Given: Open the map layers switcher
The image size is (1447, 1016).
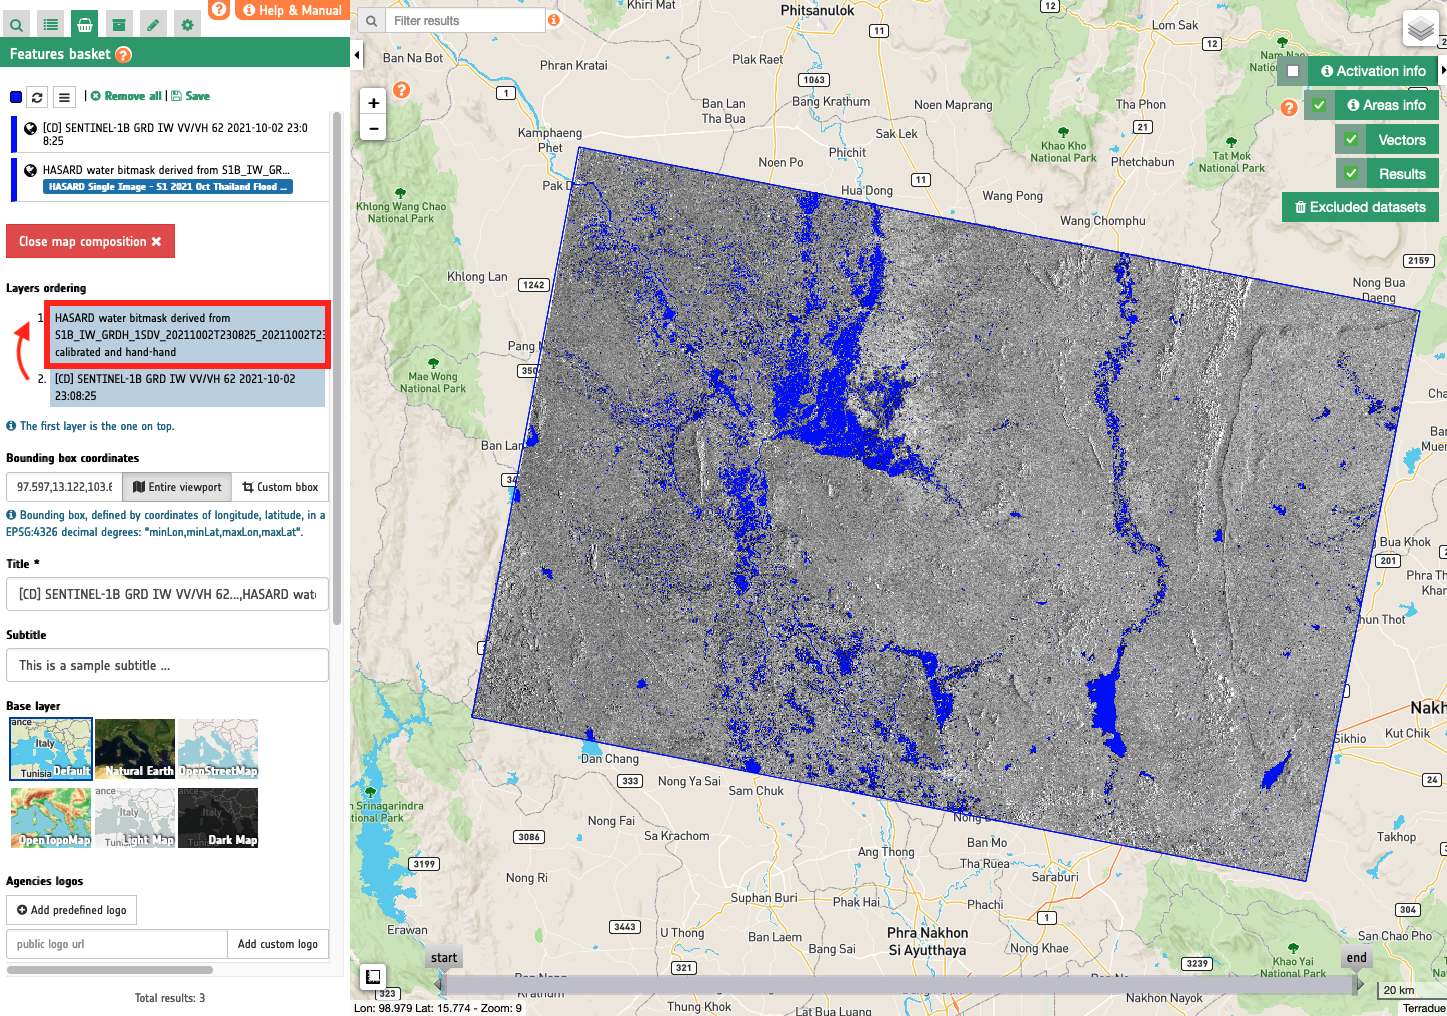Looking at the screenshot, I should click(1421, 29).
